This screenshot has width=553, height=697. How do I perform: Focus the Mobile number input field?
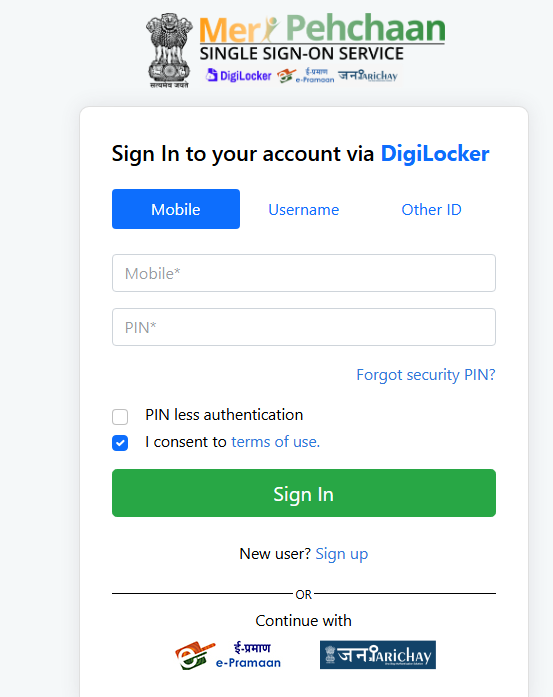pos(304,273)
